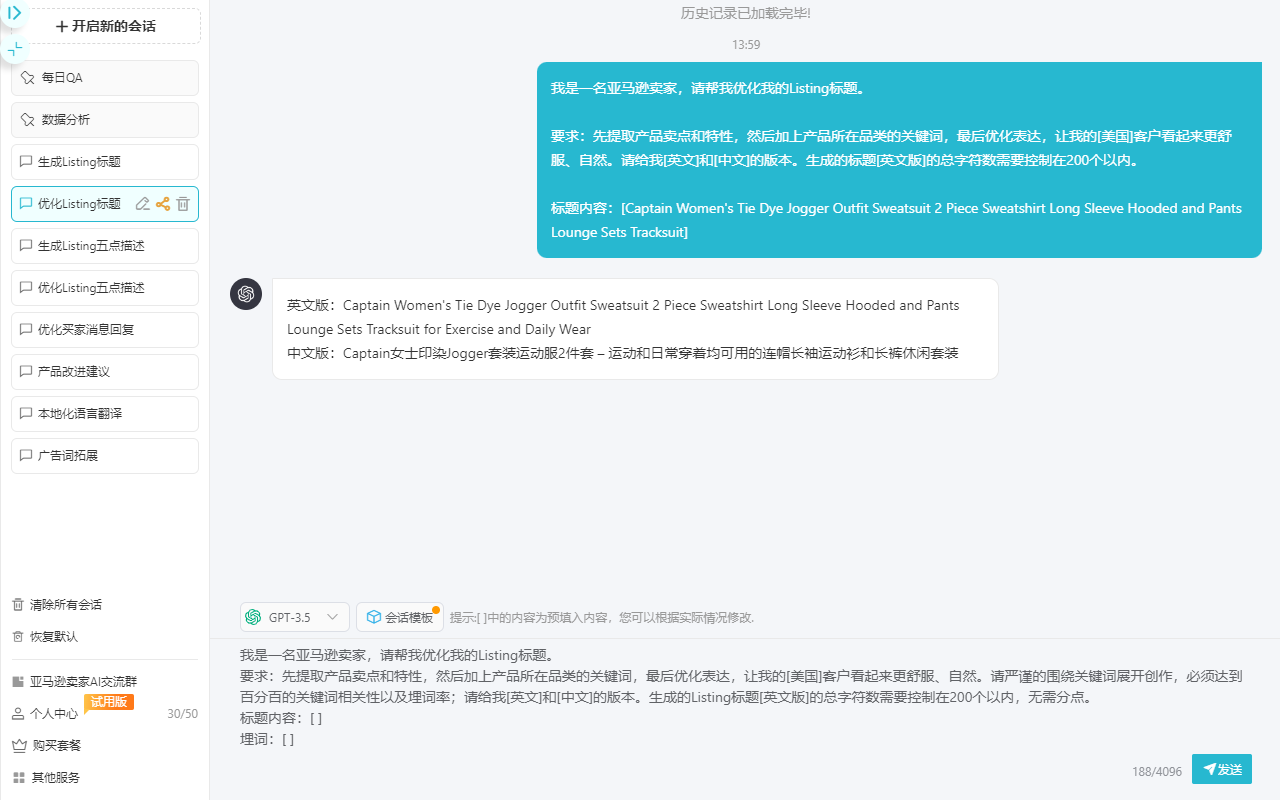1280x800 pixels.
Task: Edit the 优化Listing标题 conversation name with pencil icon
Action: tap(142, 203)
